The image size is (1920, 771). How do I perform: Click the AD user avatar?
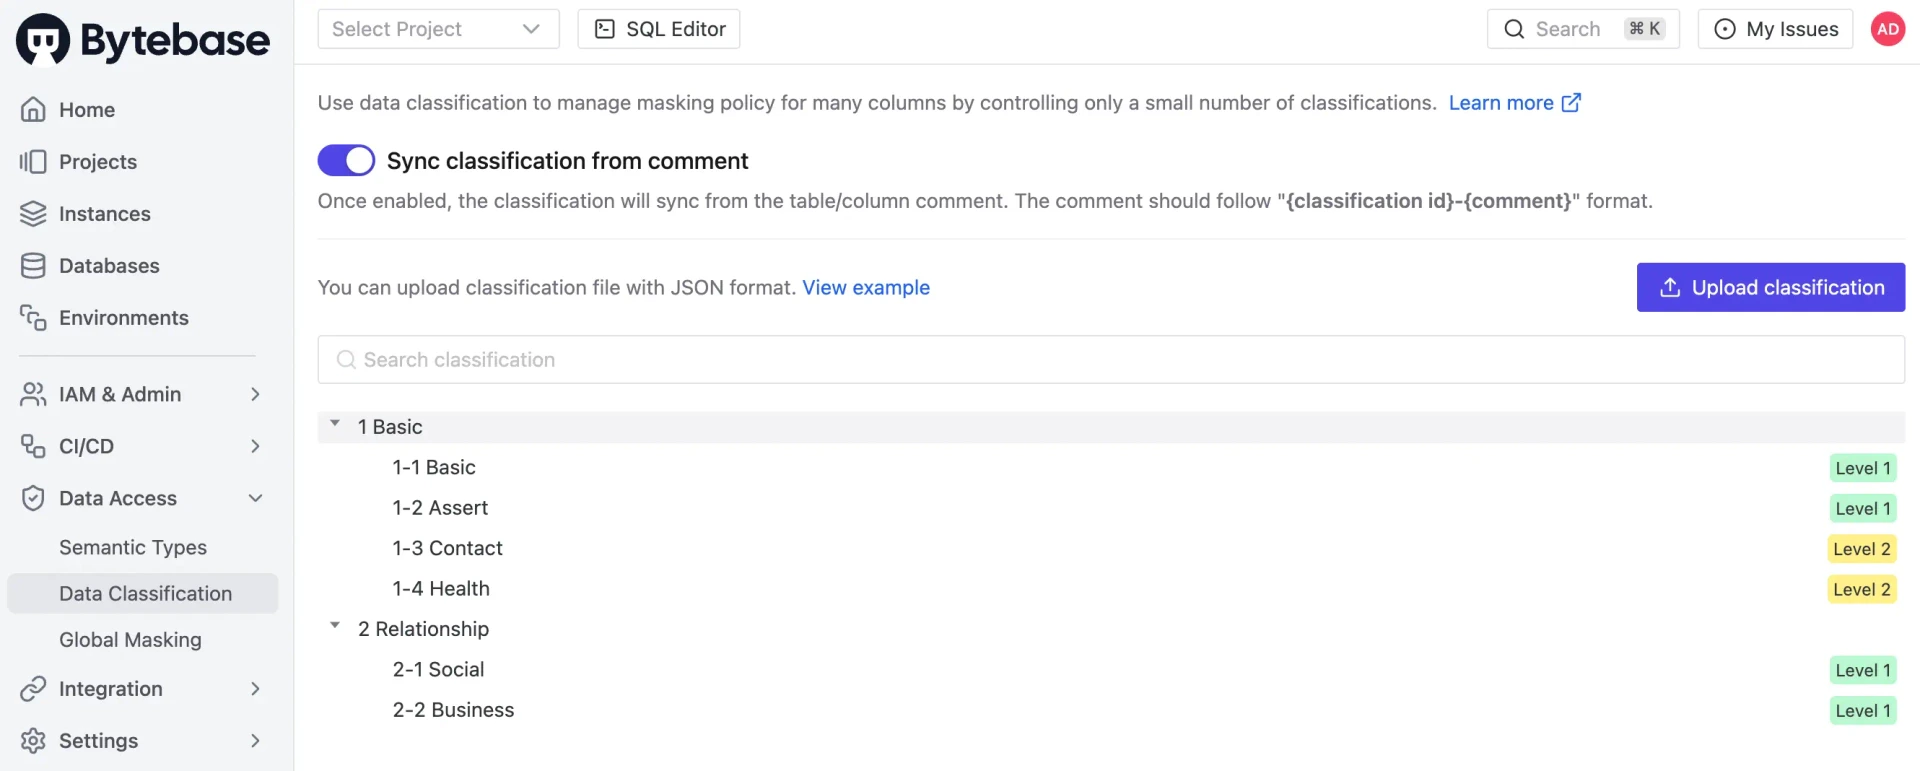click(x=1888, y=29)
